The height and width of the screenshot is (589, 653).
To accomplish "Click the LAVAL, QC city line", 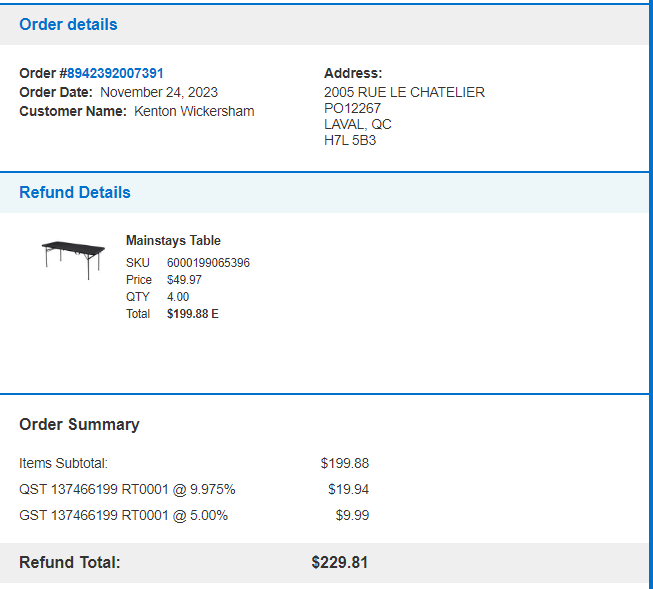I will coord(358,124).
